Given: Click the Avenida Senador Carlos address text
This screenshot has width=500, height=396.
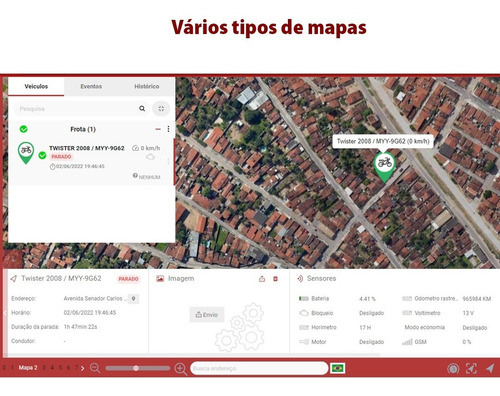Looking at the screenshot, I should pos(95,298).
